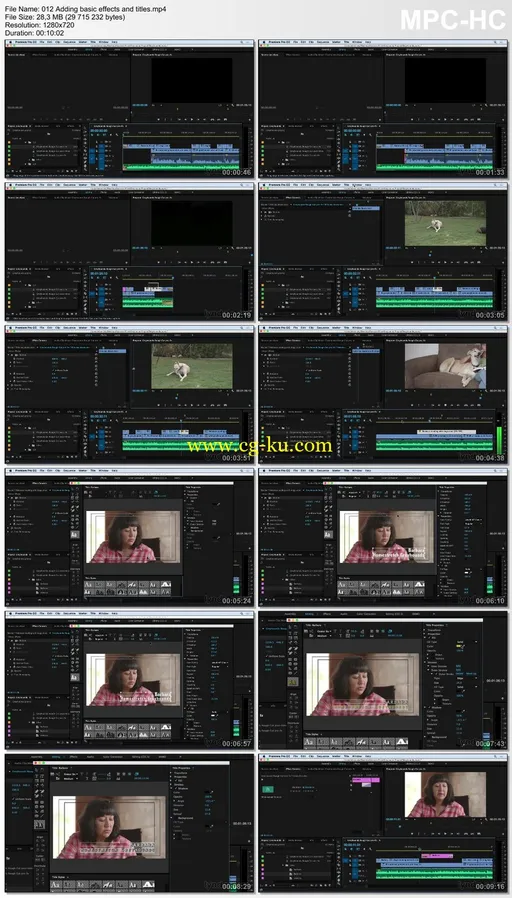Open the frame thumbnail stamped 00:06:57
The width and height of the screenshot is (512, 898).
(129, 680)
